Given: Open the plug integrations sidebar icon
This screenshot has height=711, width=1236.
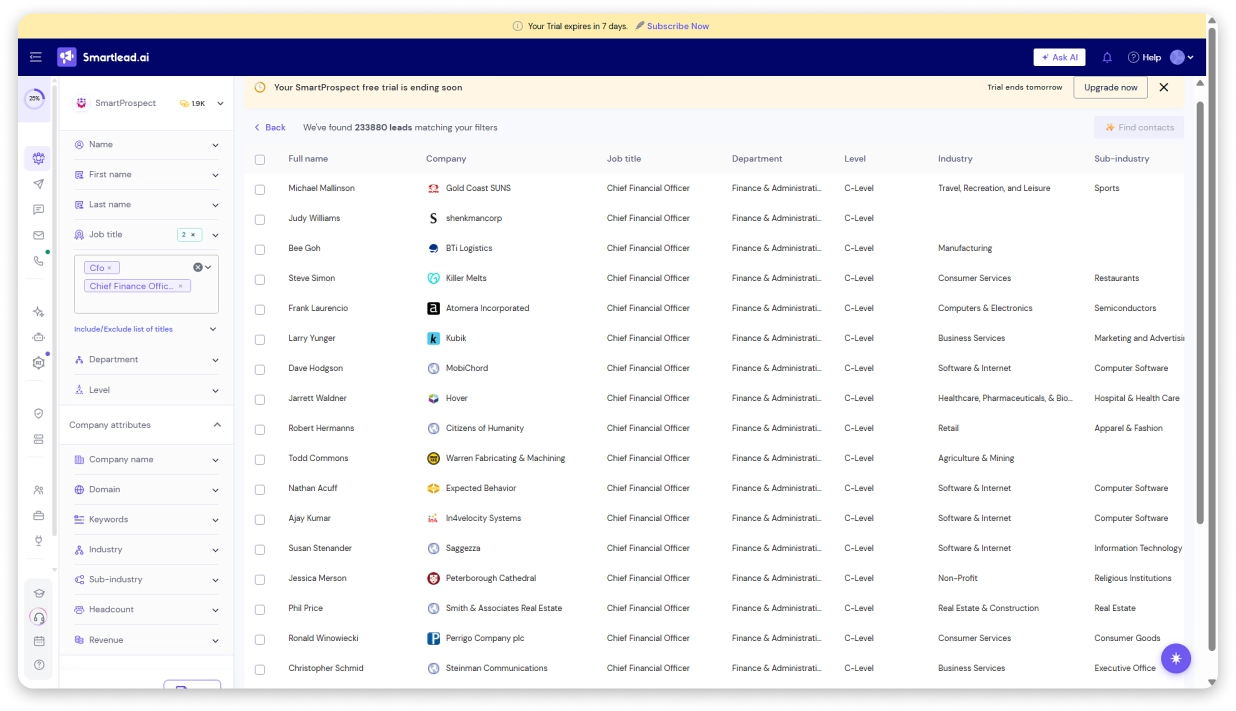Looking at the screenshot, I should pos(38,541).
